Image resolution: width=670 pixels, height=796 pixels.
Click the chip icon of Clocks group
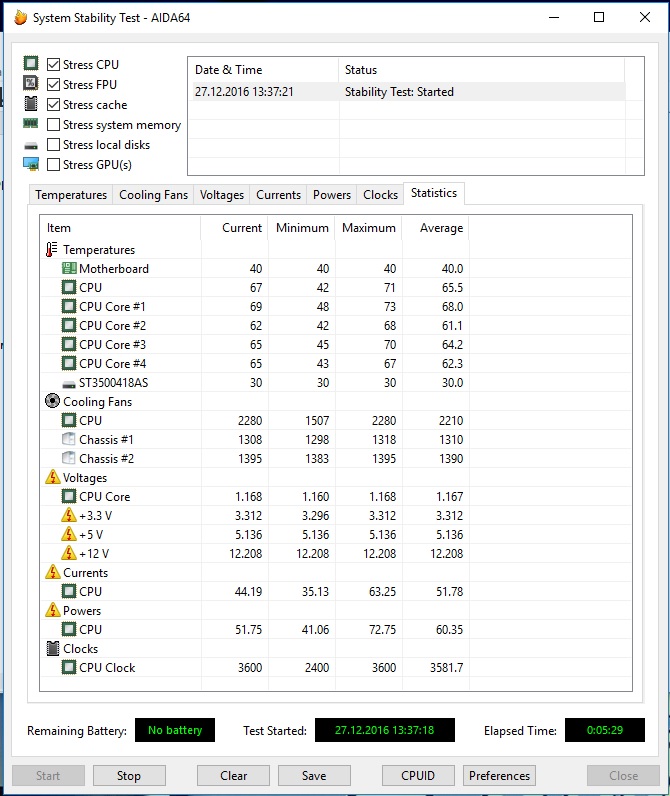53,648
